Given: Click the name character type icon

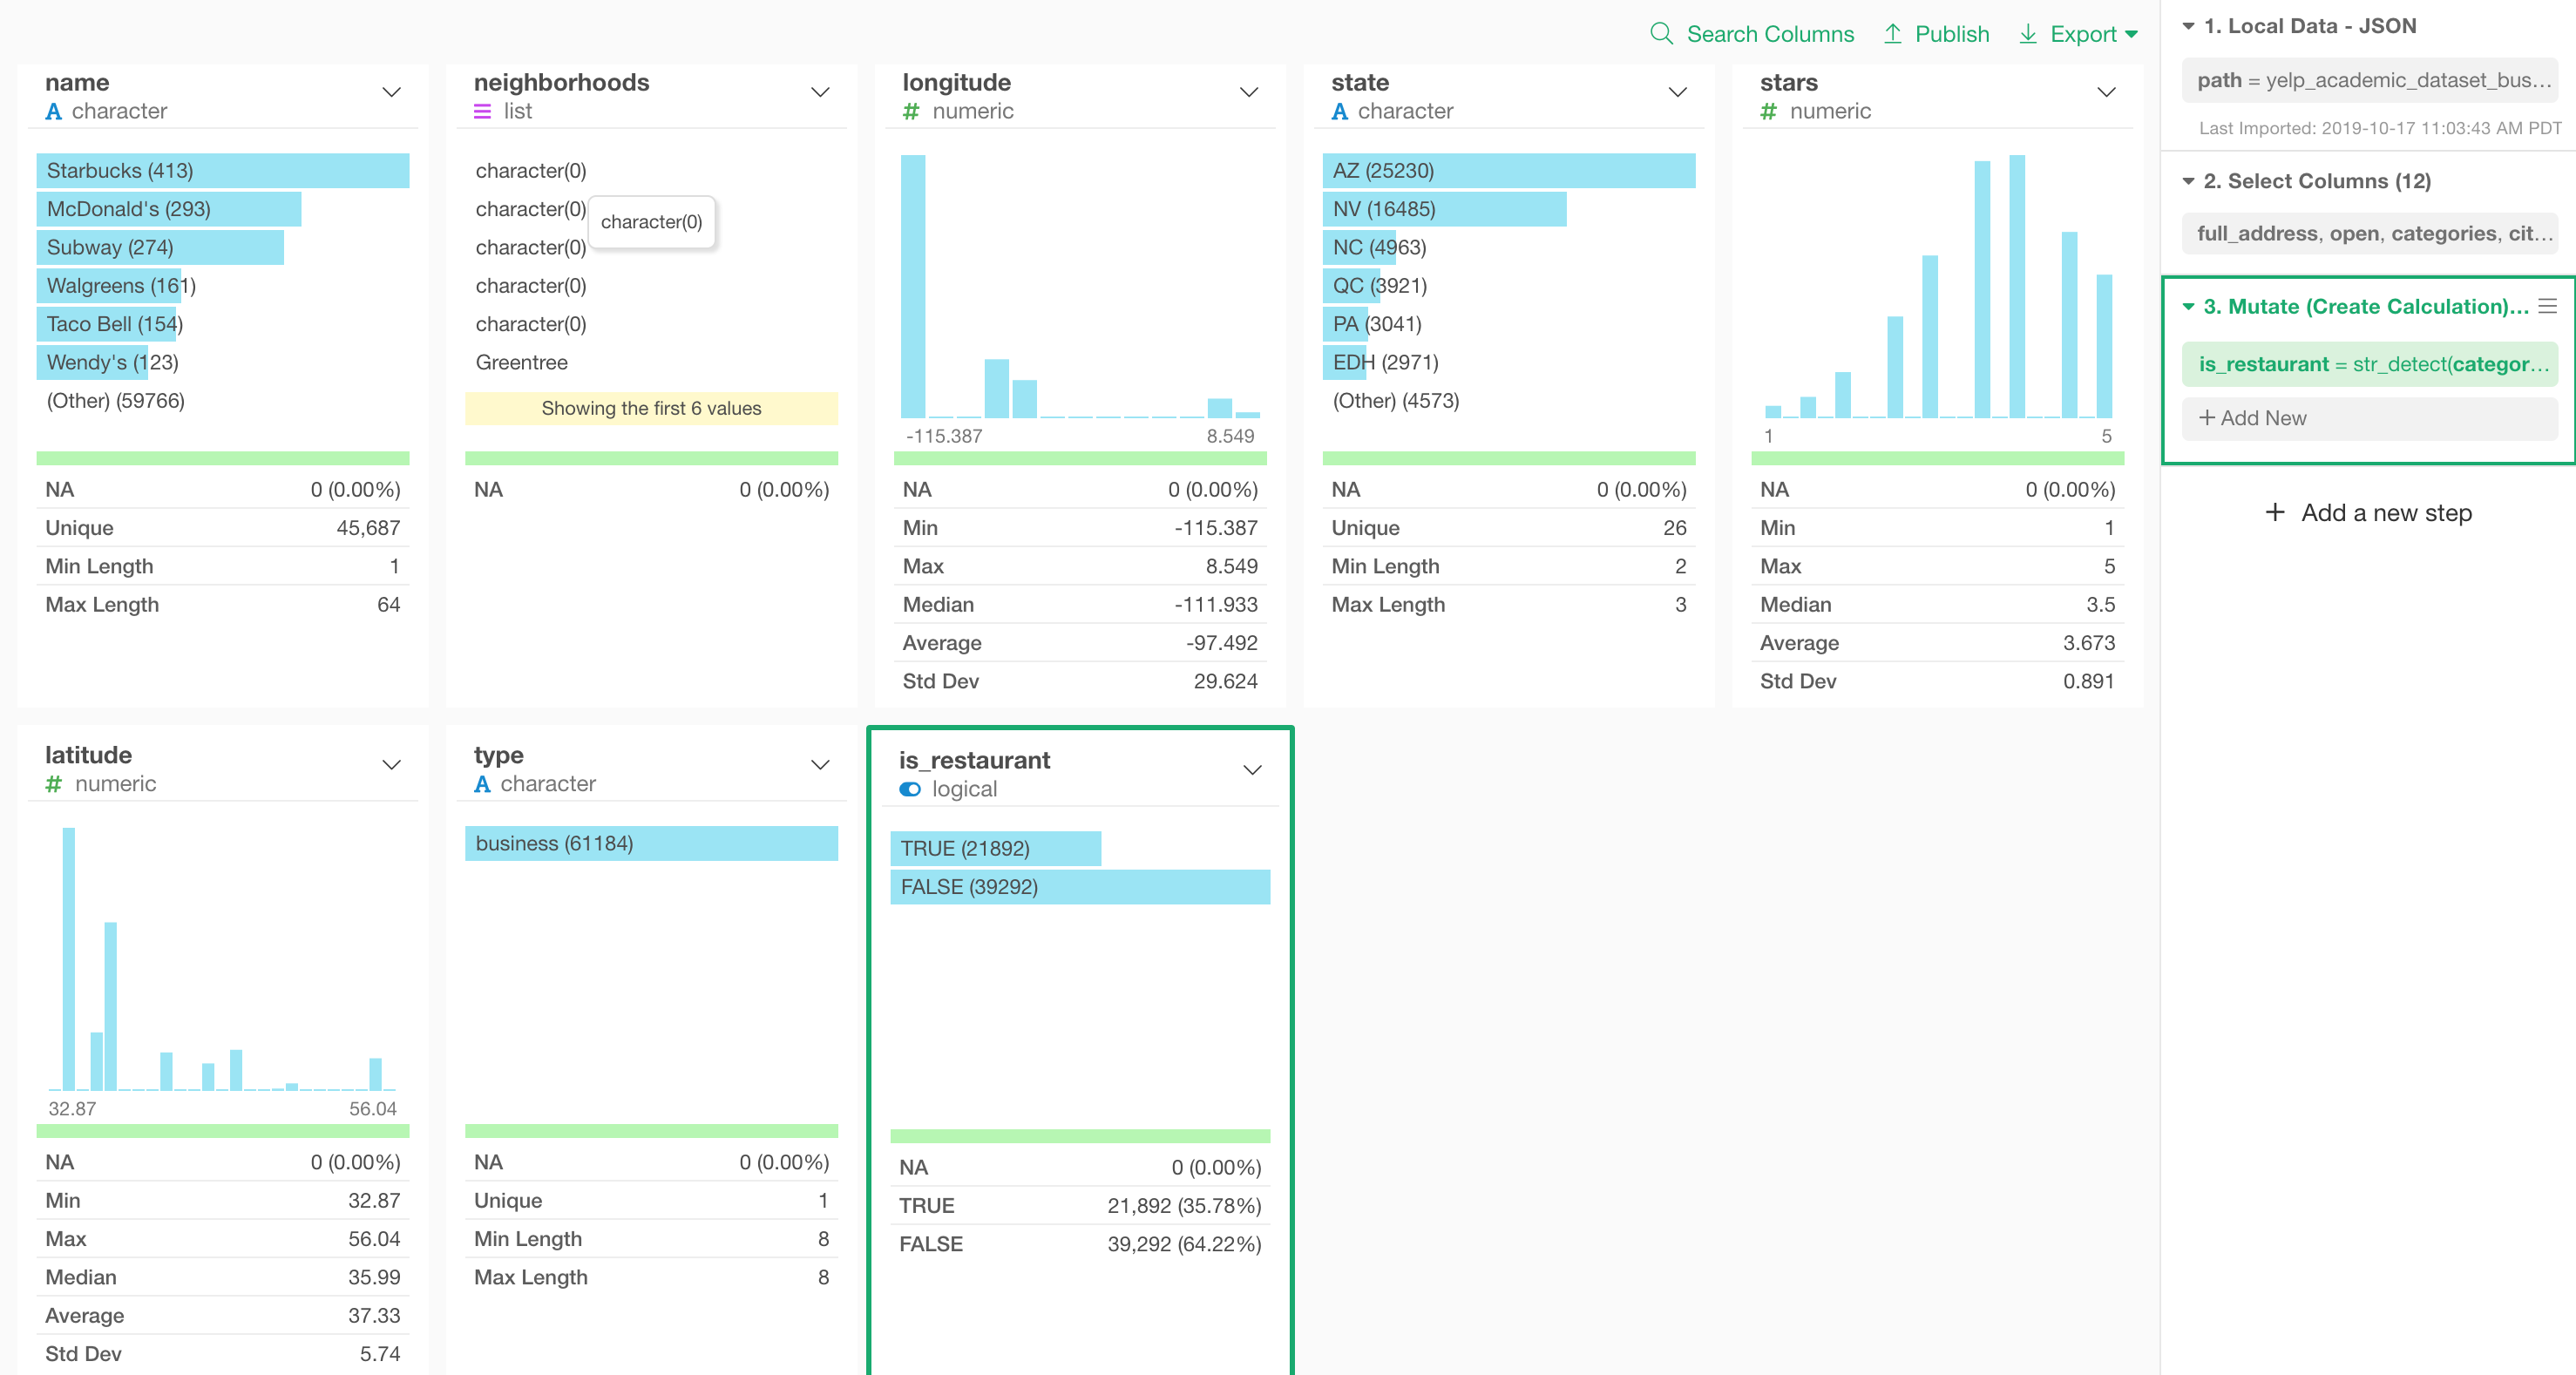Looking at the screenshot, I should pyautogui.click(x=53, y=112).
